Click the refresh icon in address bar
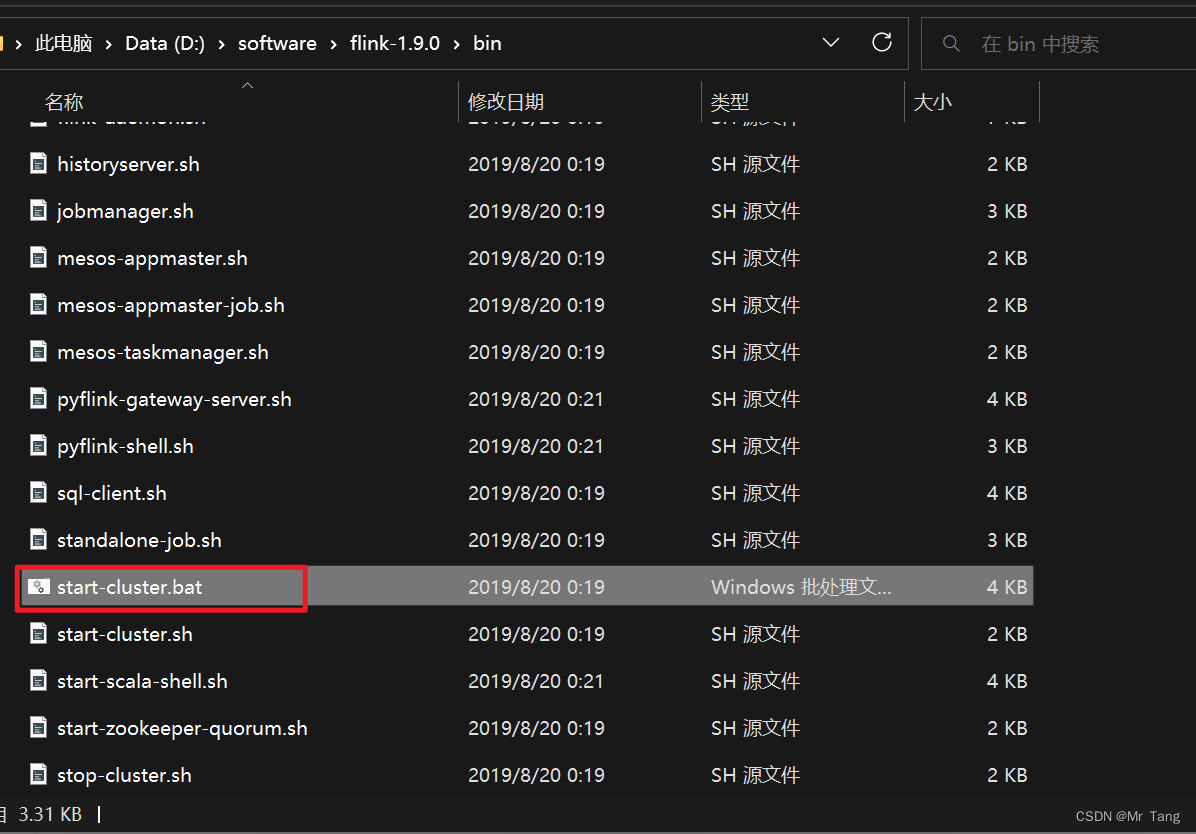Screen dimensions: 1196x834 [881, 42]
